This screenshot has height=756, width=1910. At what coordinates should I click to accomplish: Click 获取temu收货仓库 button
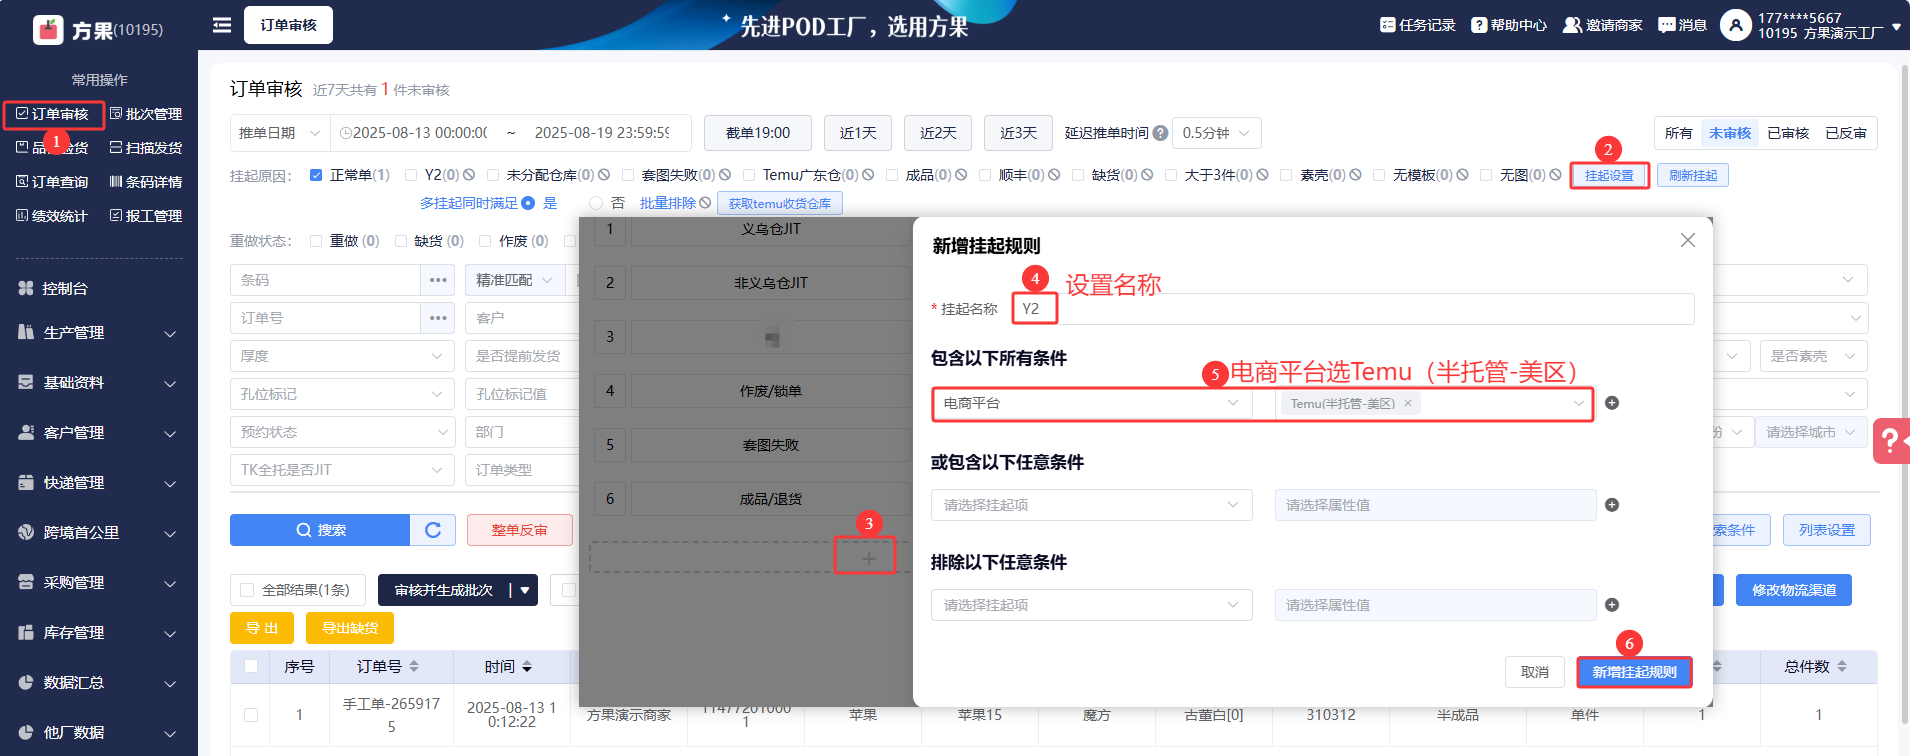pyautogui.click(x=780, y=204)
